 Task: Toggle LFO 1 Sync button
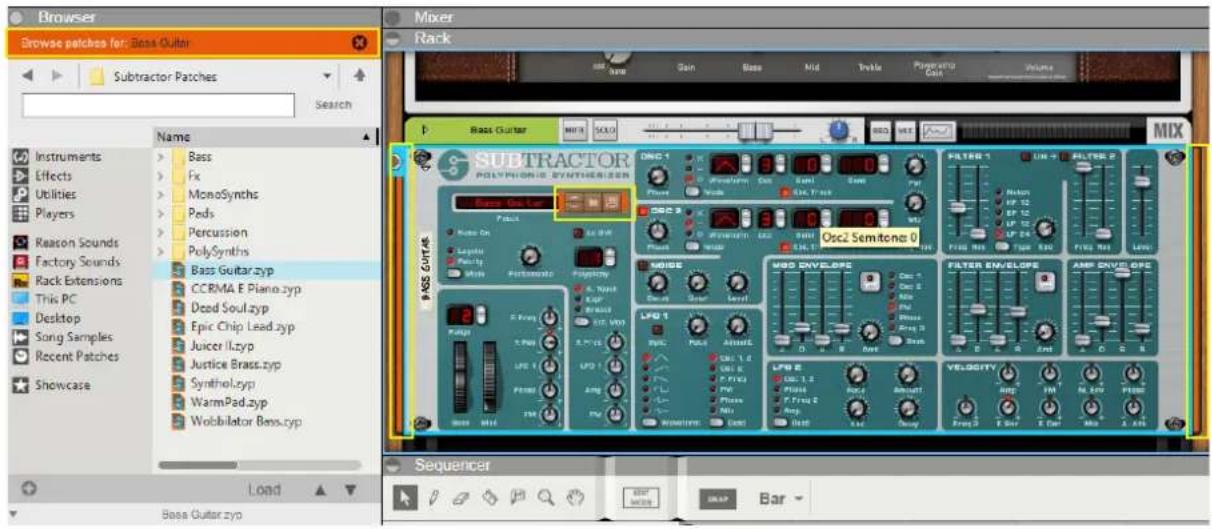tap(658, 328)
